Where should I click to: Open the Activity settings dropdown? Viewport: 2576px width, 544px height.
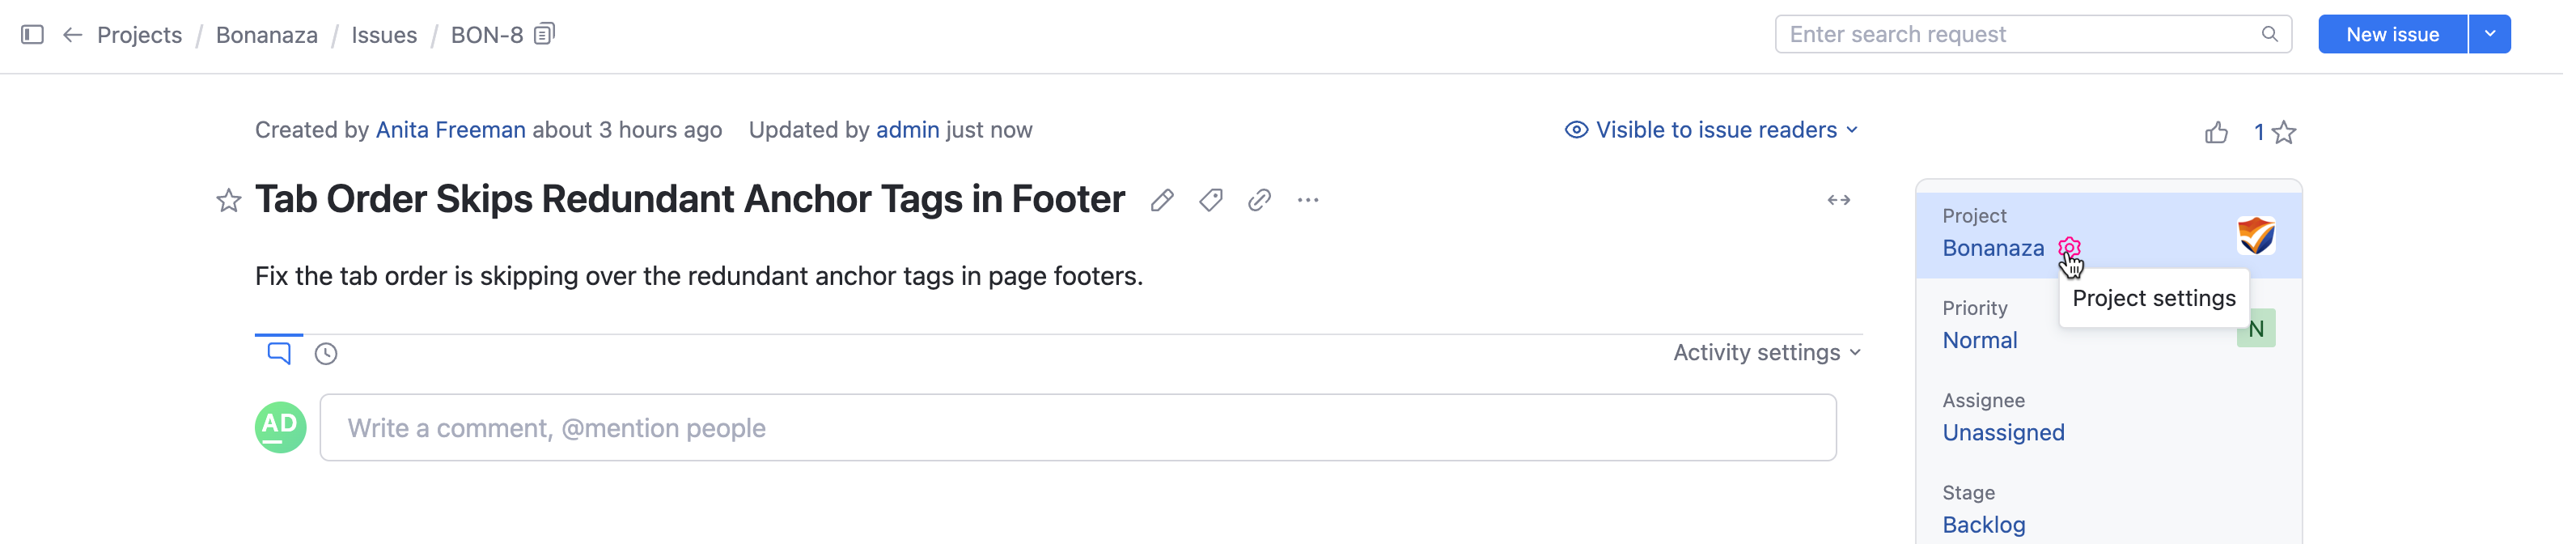pos(1766,353)
